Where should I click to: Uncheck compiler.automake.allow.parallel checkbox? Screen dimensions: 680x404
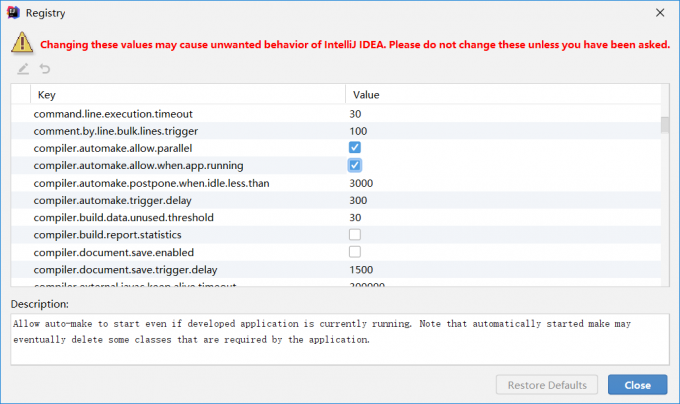[355, 148]
